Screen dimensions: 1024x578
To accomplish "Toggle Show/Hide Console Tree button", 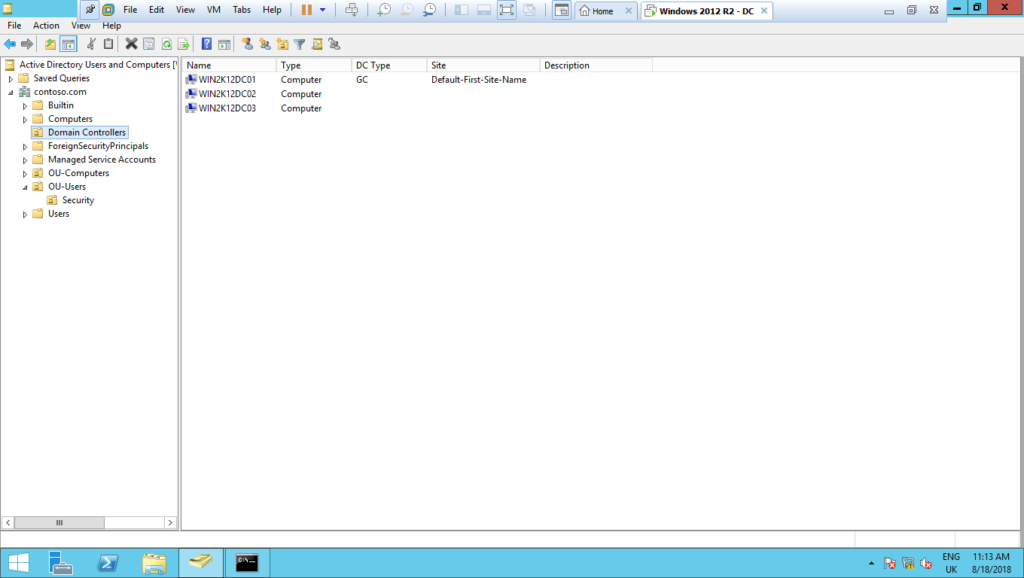I will (68, 44).
